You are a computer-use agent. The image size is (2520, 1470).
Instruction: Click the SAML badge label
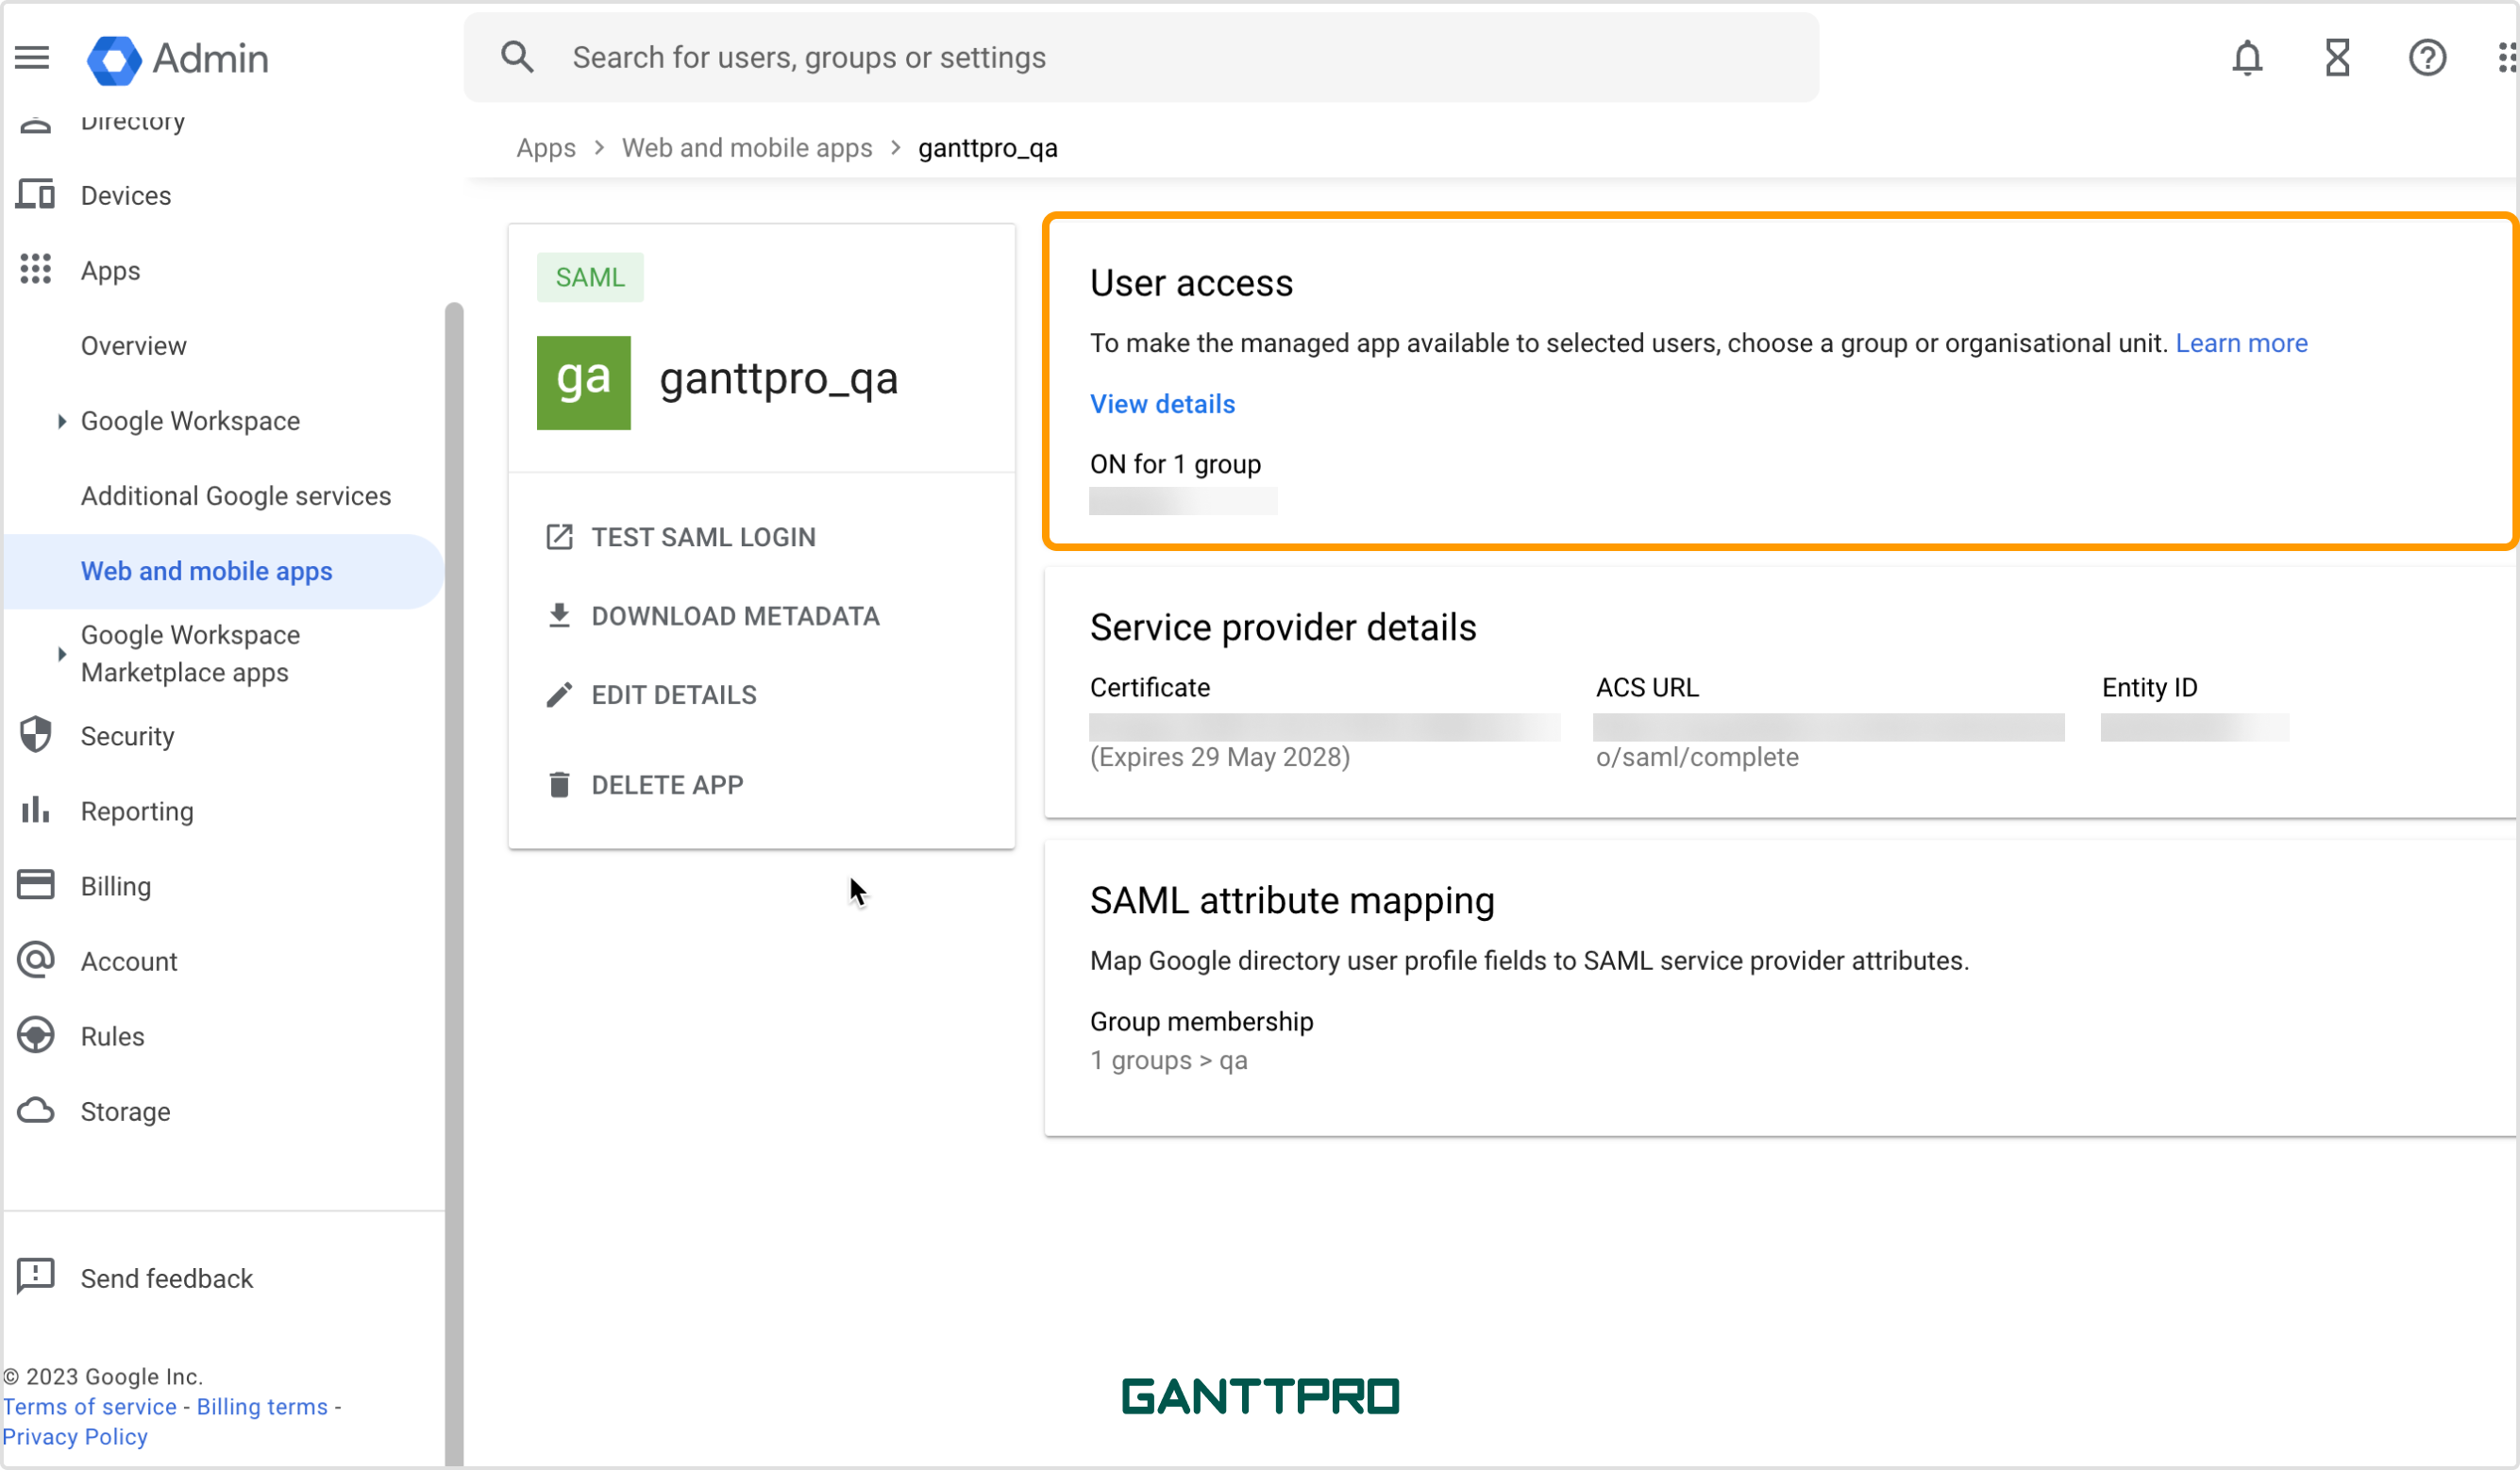pyautogui.click(x=590, y=277)
